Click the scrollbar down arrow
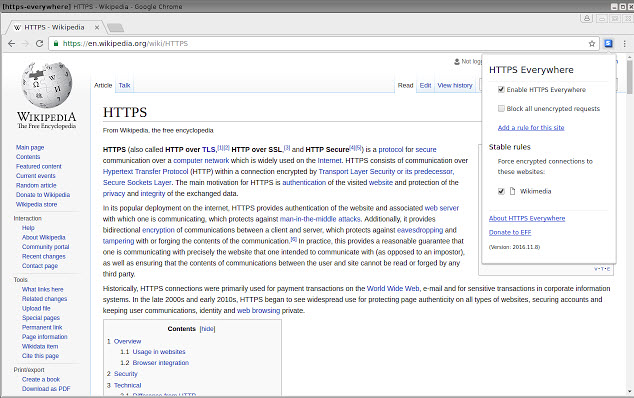 [x=630, y=392]
